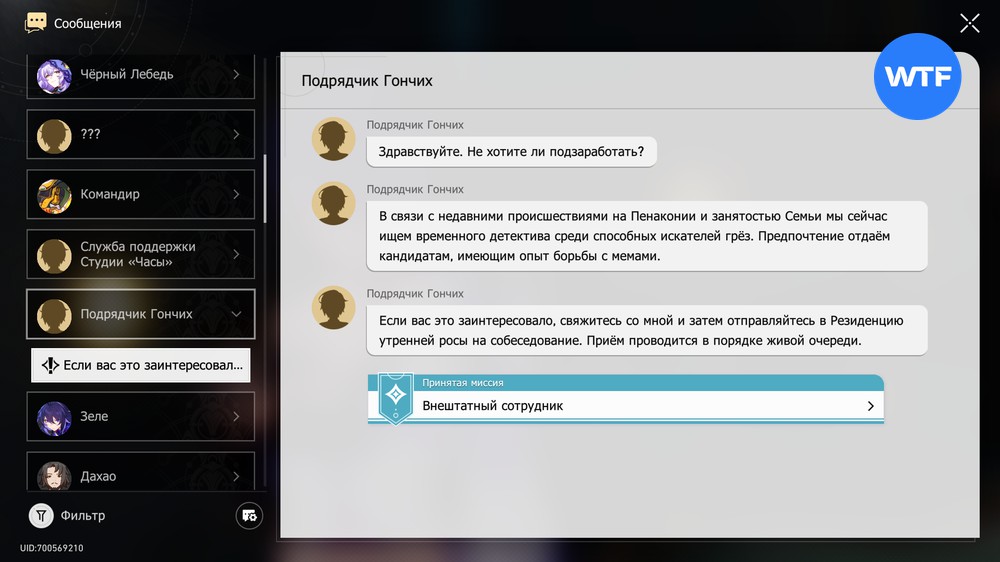This screenshot has width=1000, height=562.
Task: Click the Чёрный Лебедь avatar icon
Action: pos(54,75)
